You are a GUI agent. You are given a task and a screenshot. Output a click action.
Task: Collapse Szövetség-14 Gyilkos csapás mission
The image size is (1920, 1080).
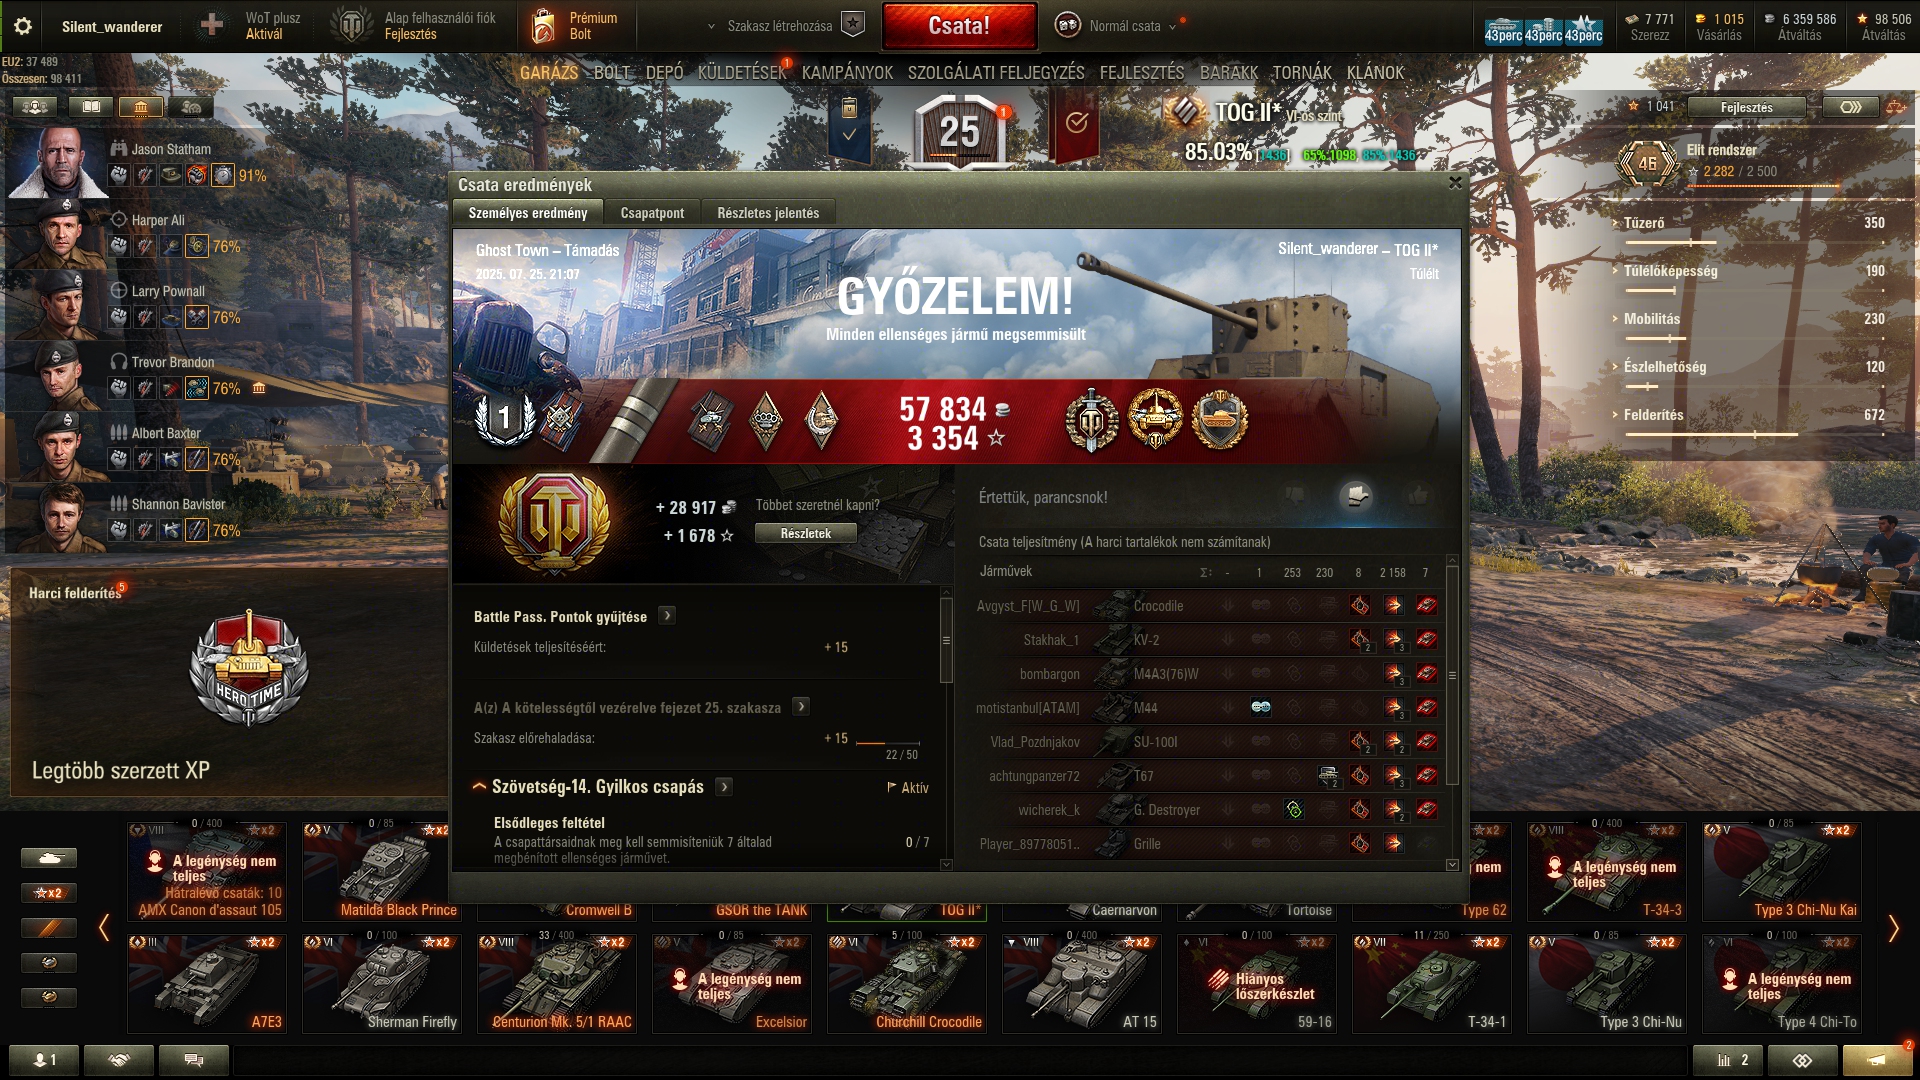(479, 787)
